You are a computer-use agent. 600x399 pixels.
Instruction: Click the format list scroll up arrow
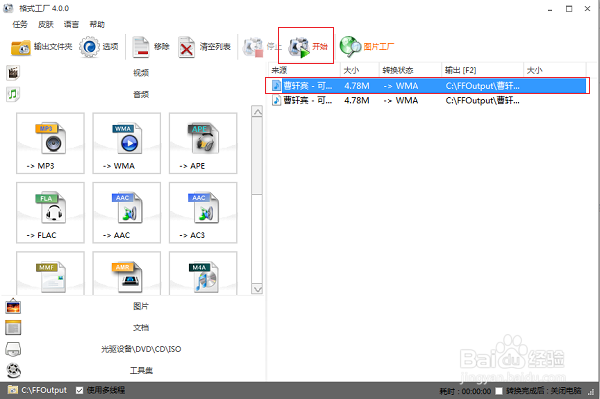click(x=258, y=112)
